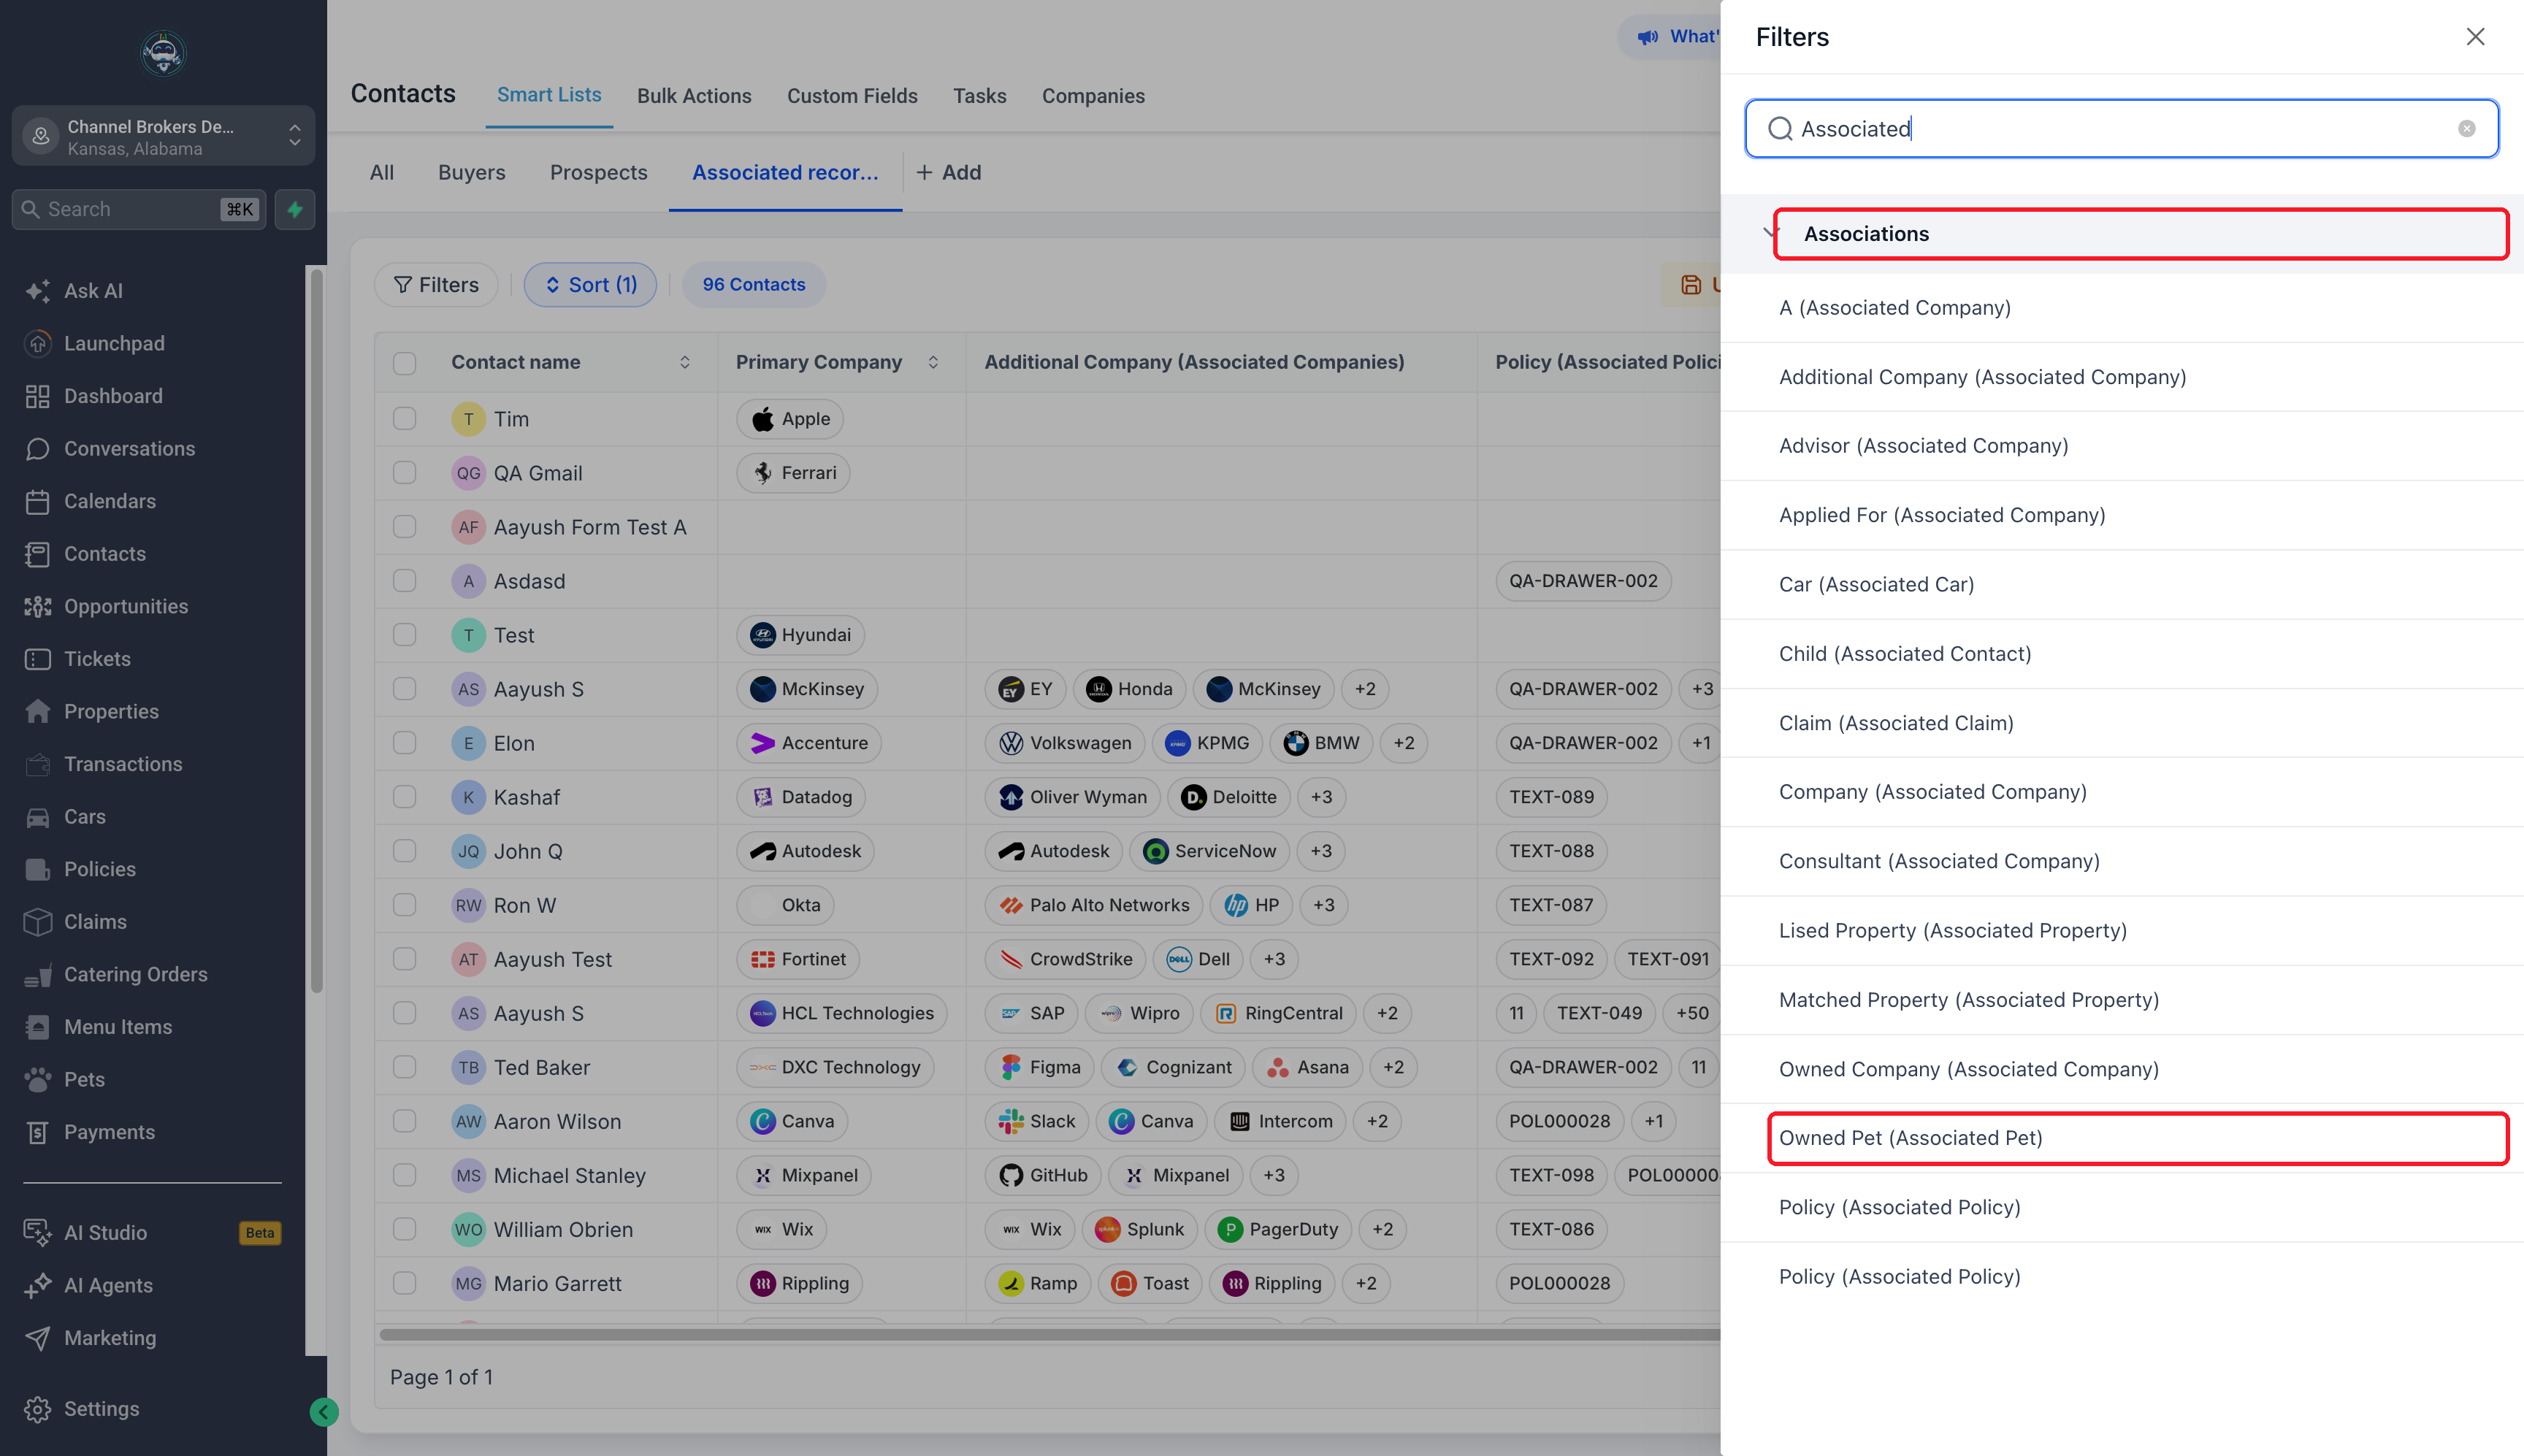The height and width of the screenshot is (1456, 2524).
Task: Check the select-all contacts header checkbox
Action: pos(404,363)
